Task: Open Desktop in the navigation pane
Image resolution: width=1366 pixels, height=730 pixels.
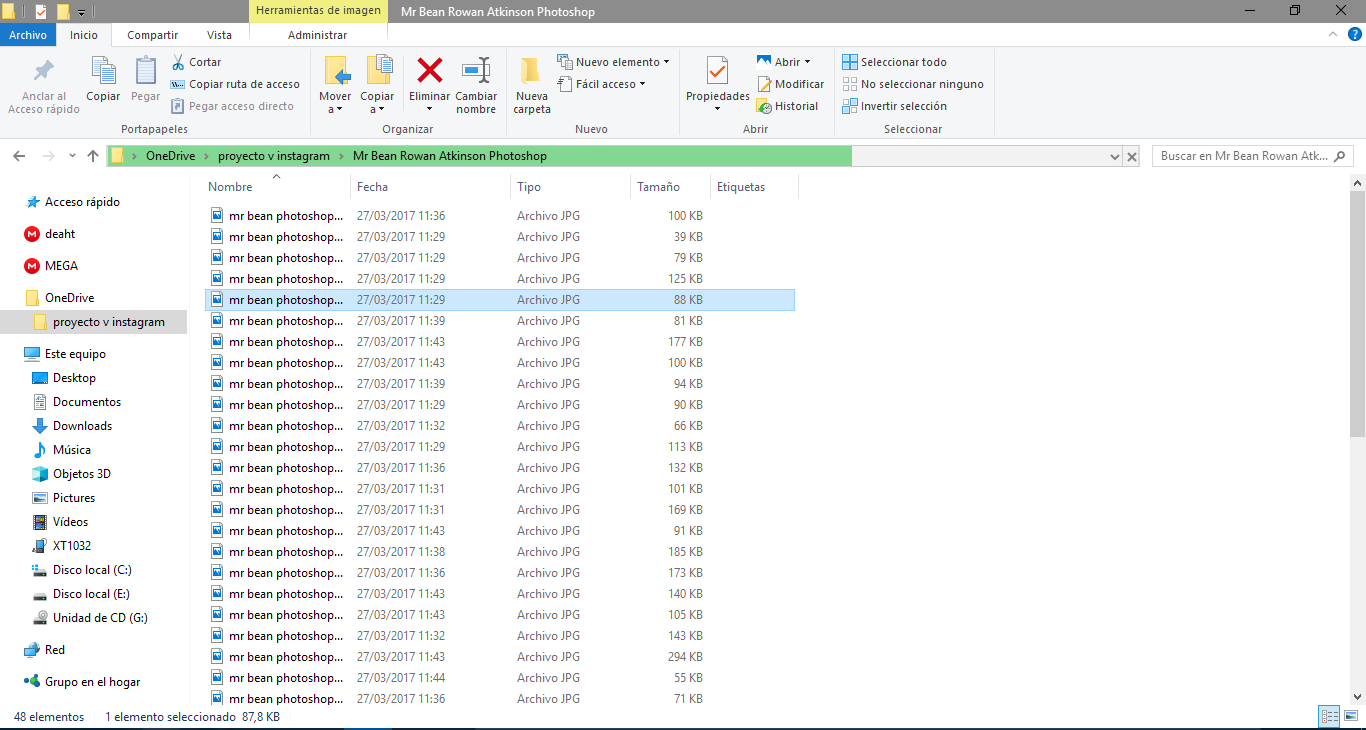Action: pyautogui.click(x=74, y=378)
